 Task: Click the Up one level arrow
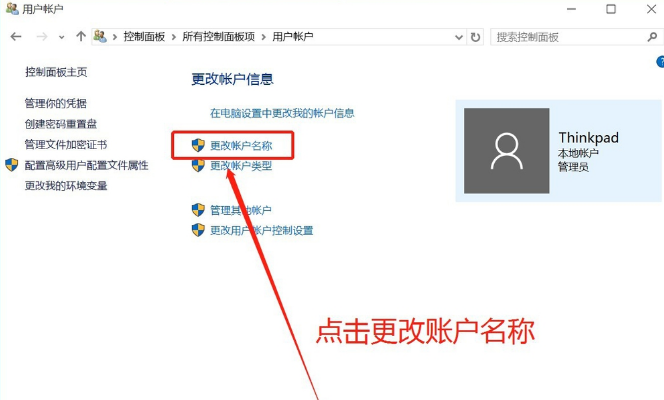[80, 36]
